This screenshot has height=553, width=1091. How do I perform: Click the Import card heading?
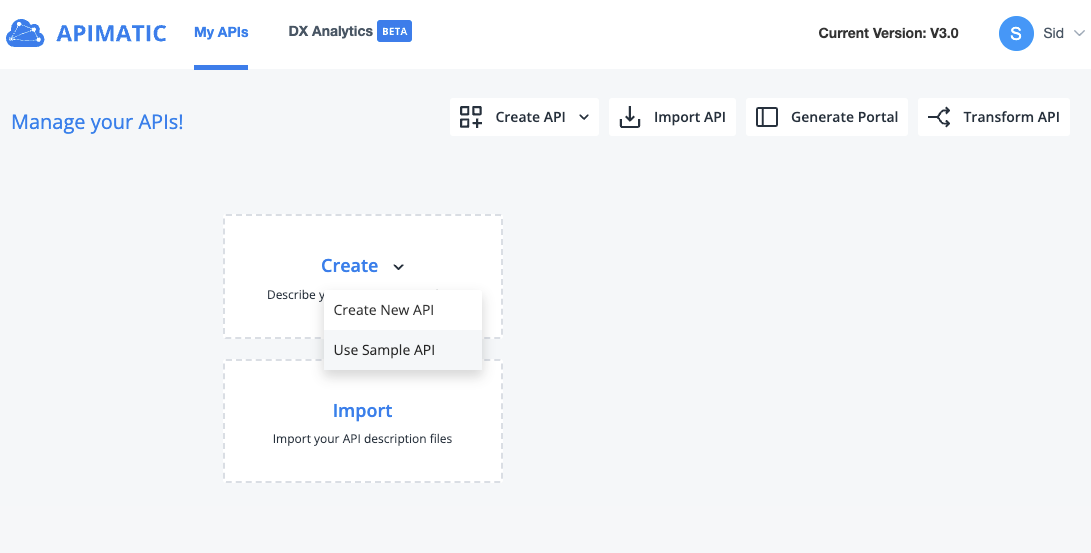[363, 410]
